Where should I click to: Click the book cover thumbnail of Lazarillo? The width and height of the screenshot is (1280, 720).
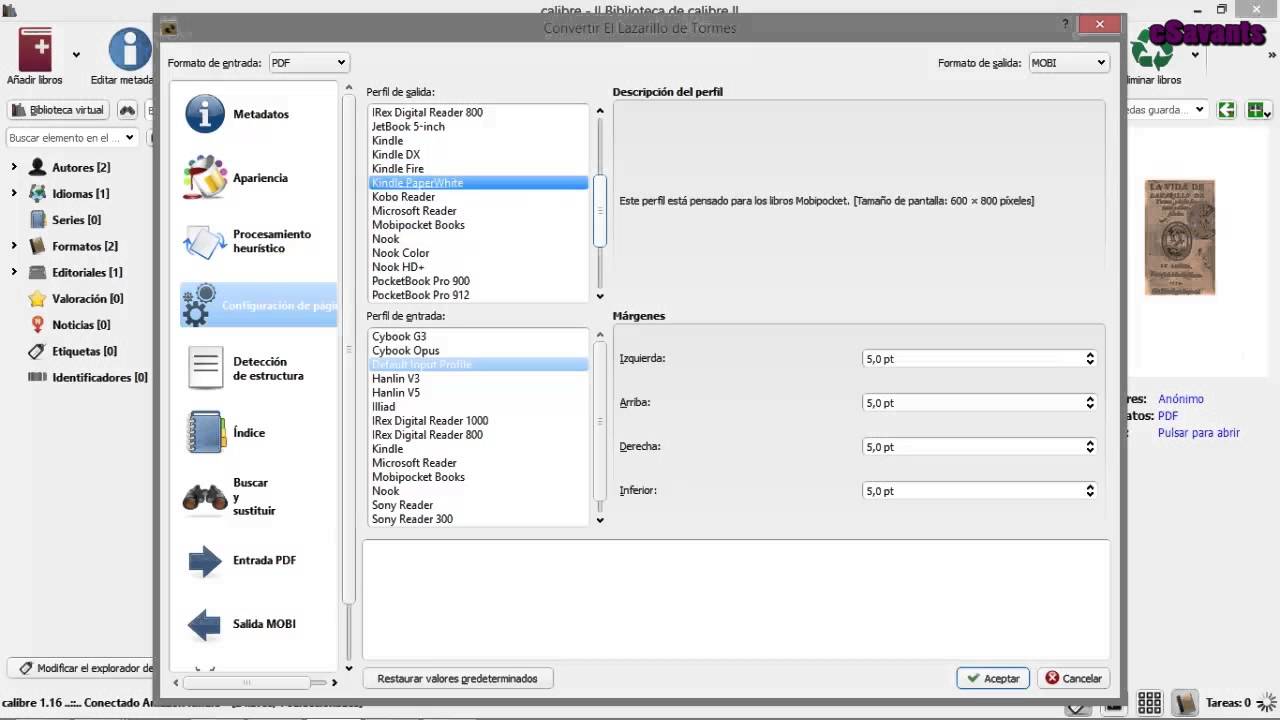tap(1180, 238)
